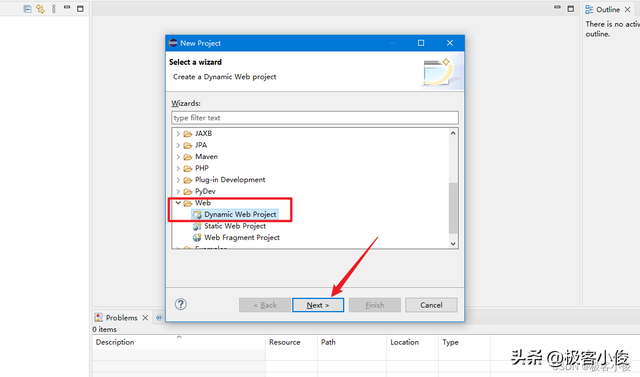The width and height of the screenshot is (640, 377).
Task: Maximize the New Project dialog
Action: (421, 43)
